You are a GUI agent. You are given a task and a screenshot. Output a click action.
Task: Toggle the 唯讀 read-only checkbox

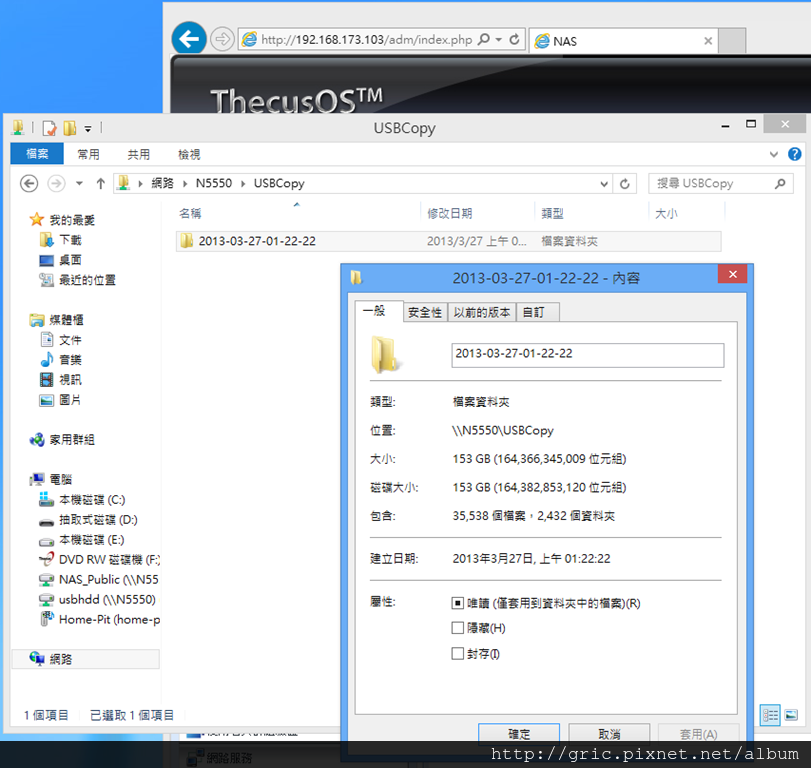pyautogui.click(x=457, y=604)
